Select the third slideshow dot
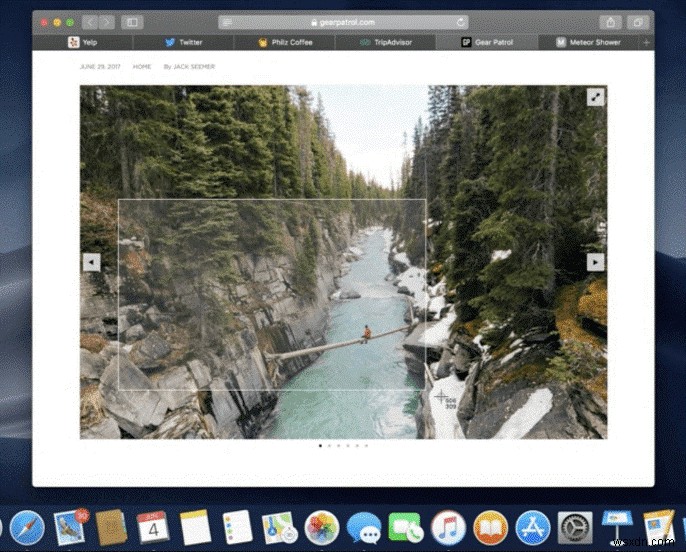 click(339, 446)
